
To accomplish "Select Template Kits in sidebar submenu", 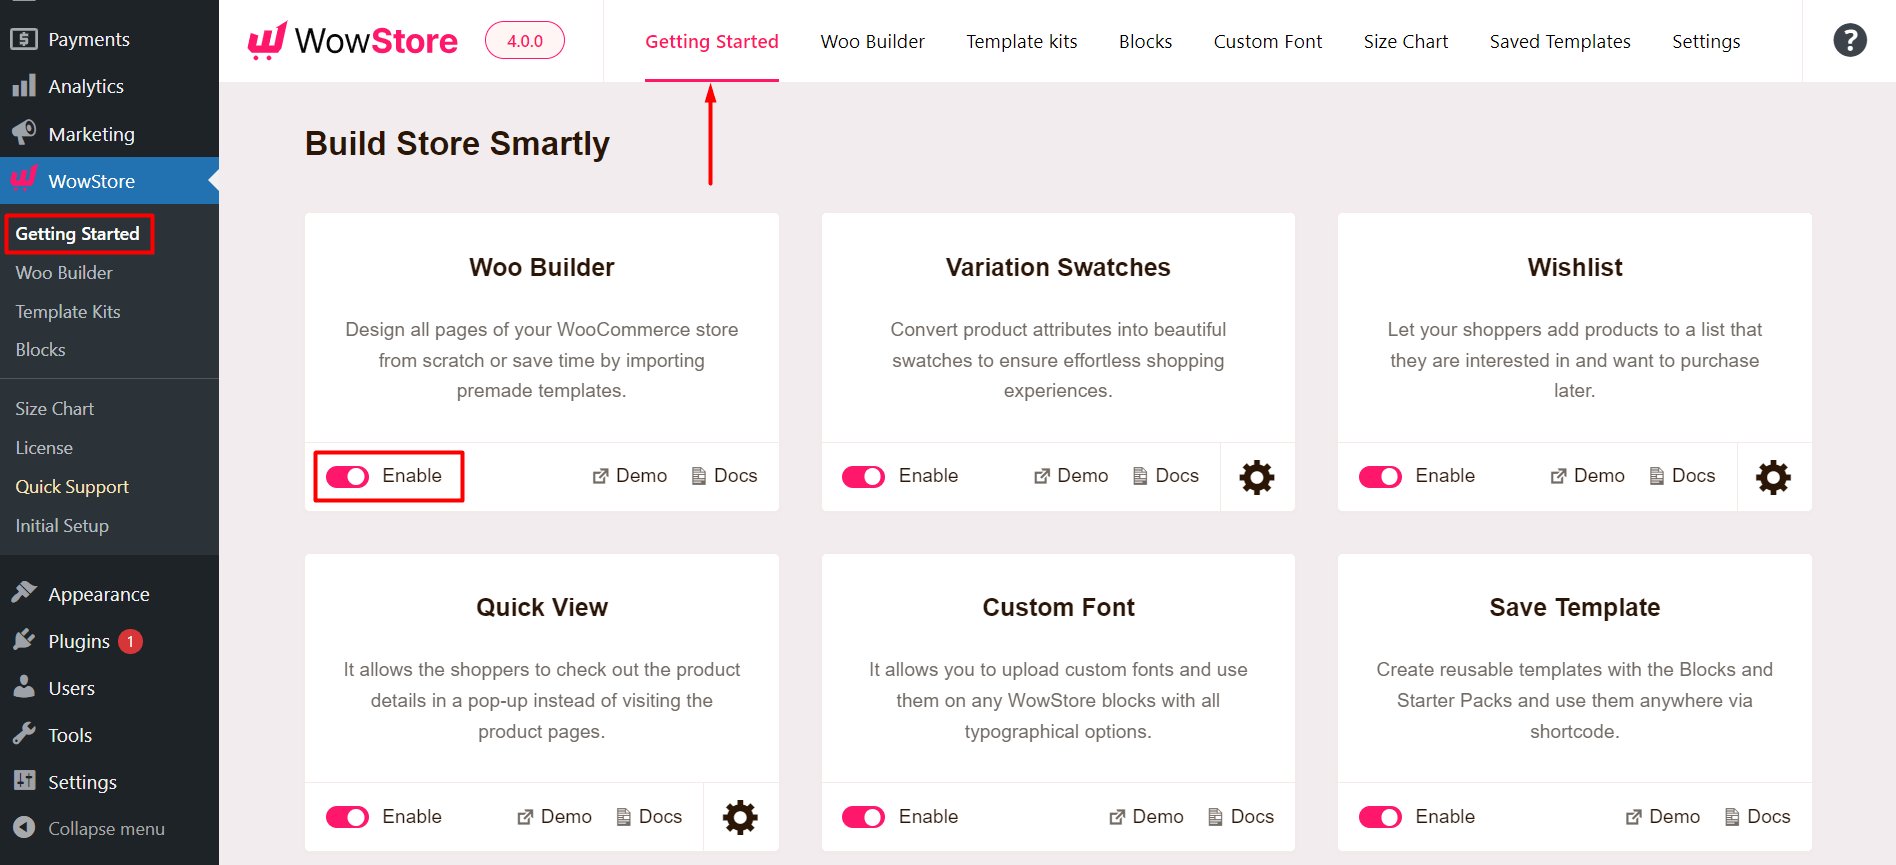I will 68,312.
